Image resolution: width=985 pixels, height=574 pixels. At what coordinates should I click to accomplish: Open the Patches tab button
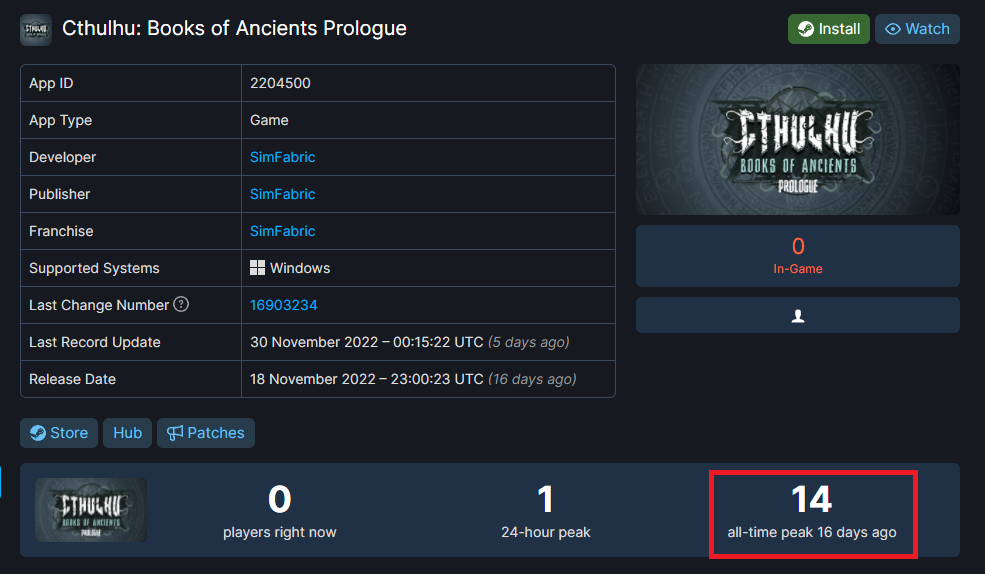[205, 433]
